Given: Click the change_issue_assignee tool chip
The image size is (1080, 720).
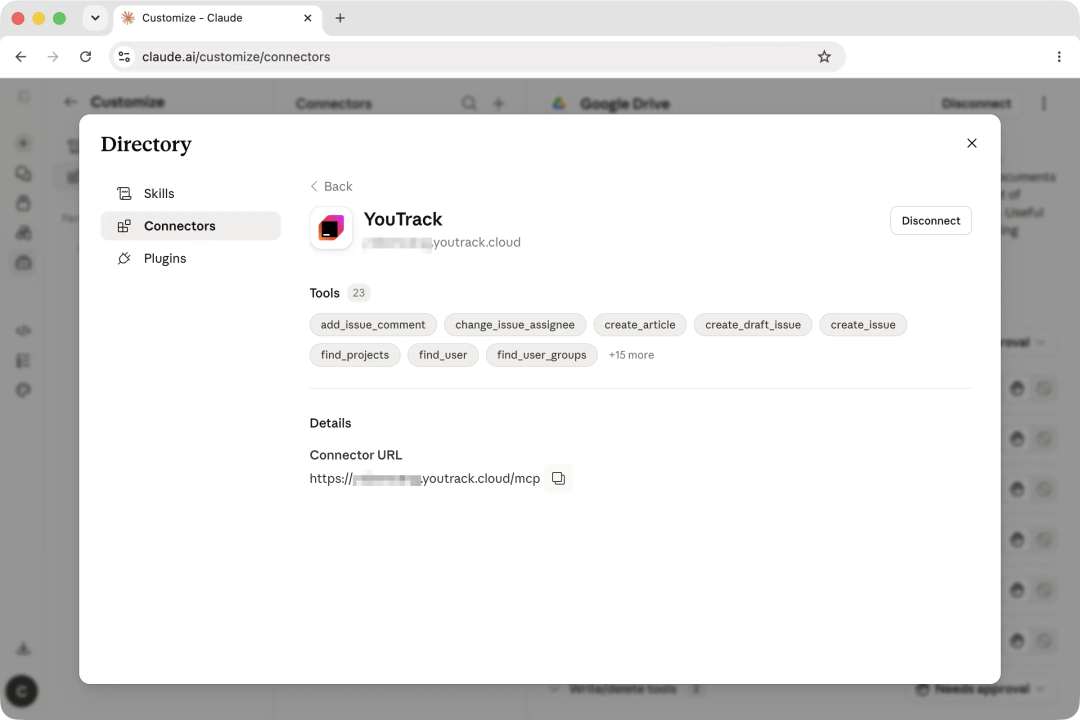Looking at the screenshot, I should [x=515, y=325].
